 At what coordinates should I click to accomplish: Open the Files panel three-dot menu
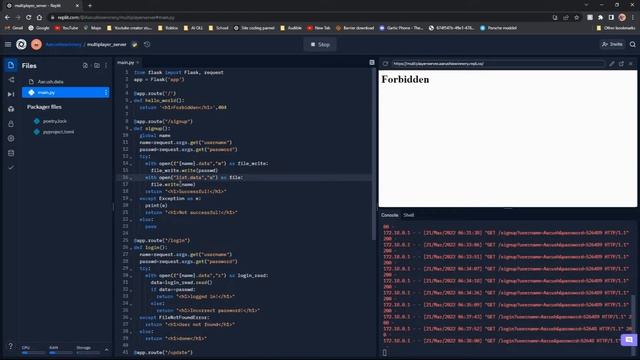pyautogui.click(x=106, y=66)
